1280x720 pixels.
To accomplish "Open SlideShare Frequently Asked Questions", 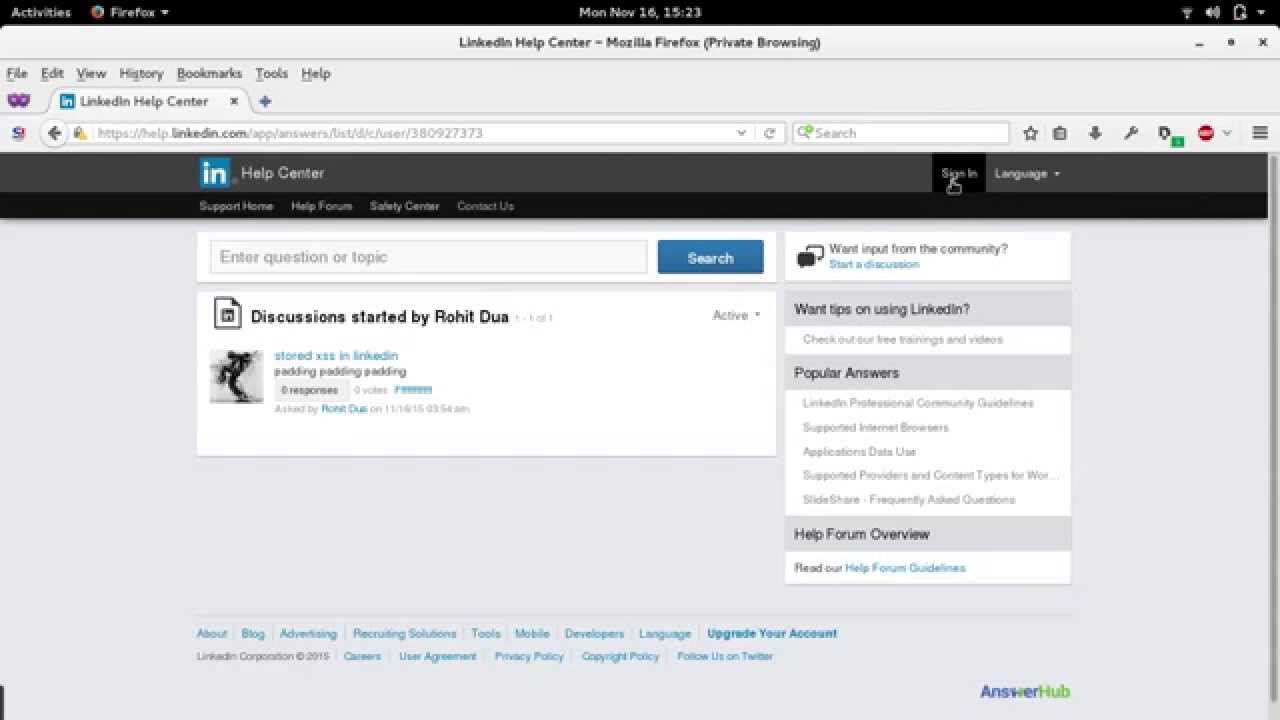I will pyautogui.click(x=908, y=499).
